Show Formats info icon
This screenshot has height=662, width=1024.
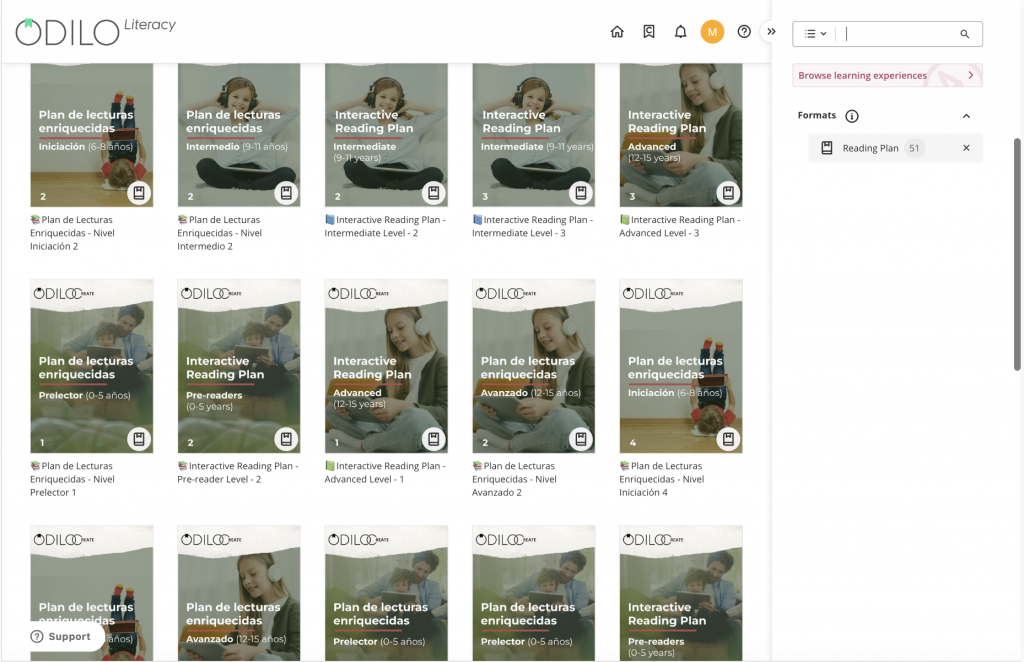(852, 116)
